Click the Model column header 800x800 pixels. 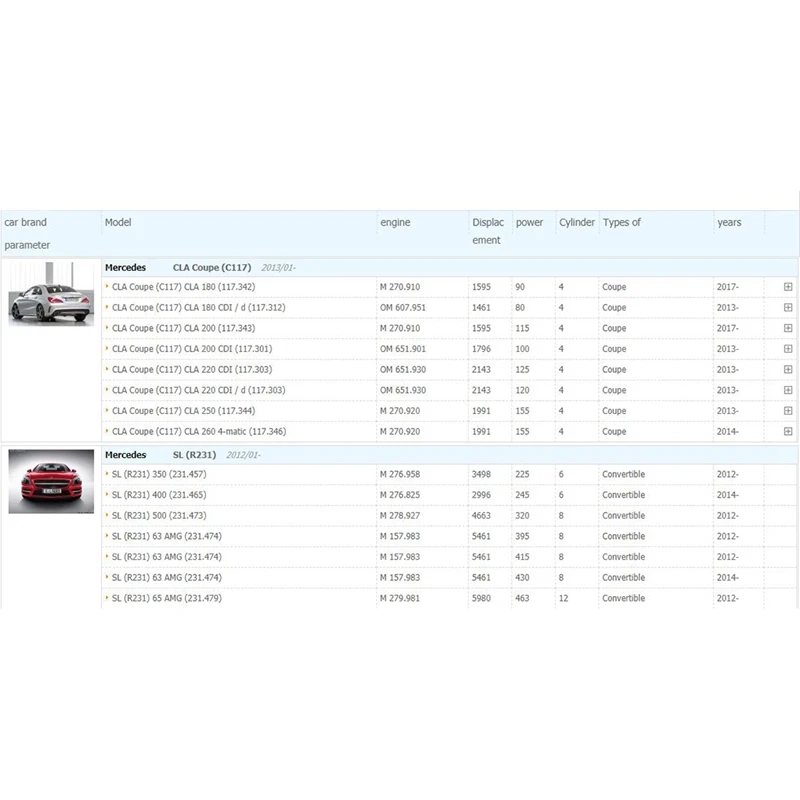click(x=118, y=222)
